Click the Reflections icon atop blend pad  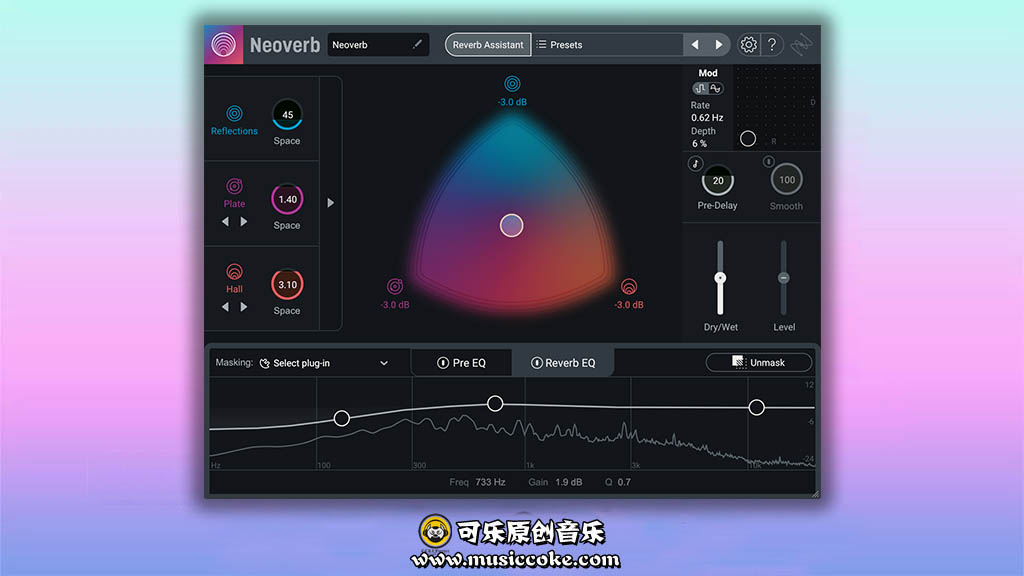click(512, 84)
